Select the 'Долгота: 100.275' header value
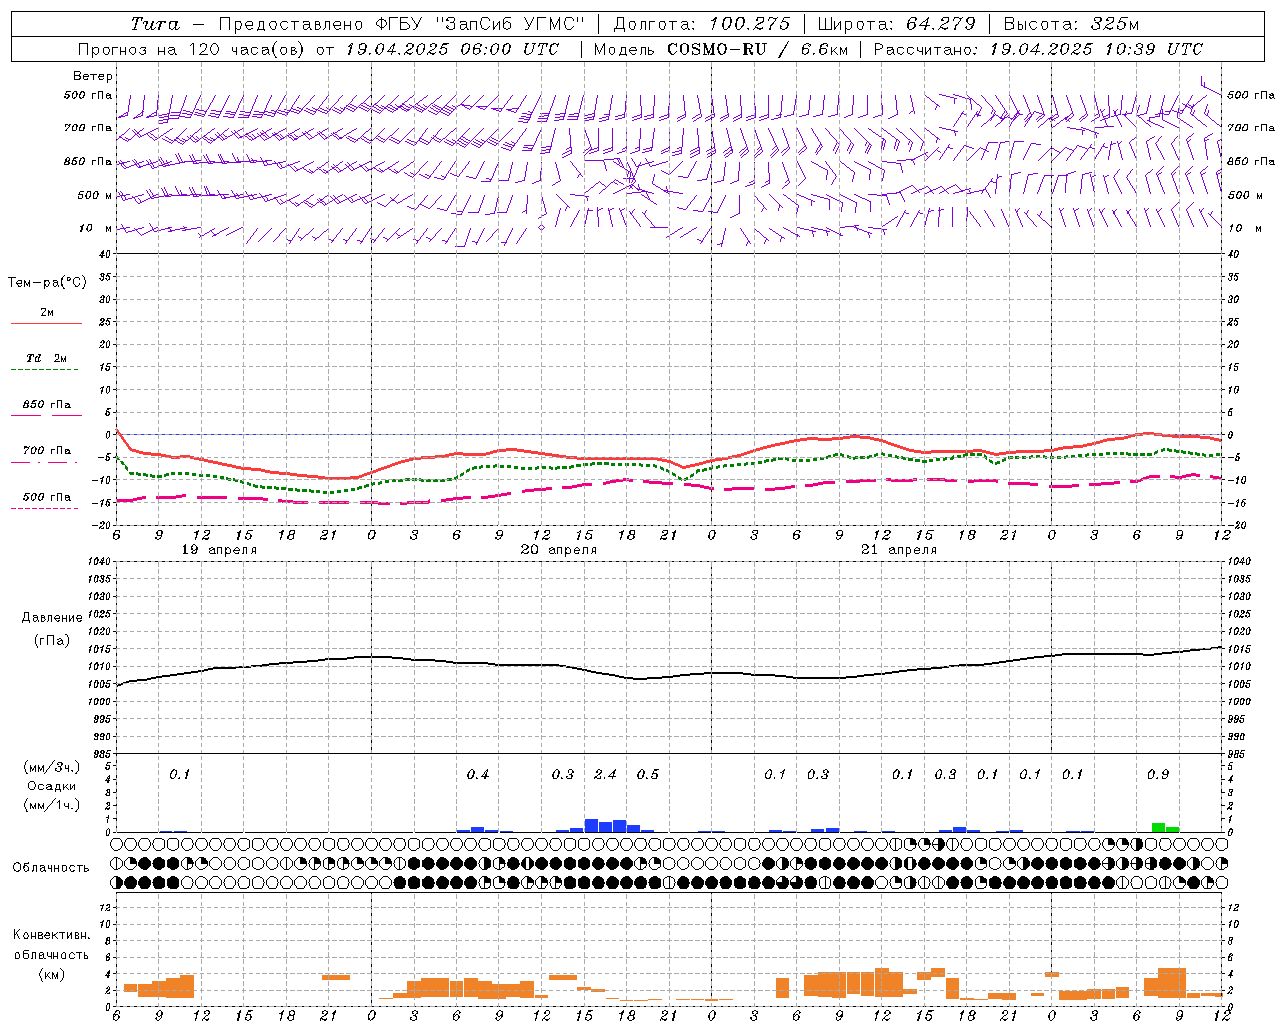The width and height of the screenshot is (1280, 1024). [x=701, y=24]
